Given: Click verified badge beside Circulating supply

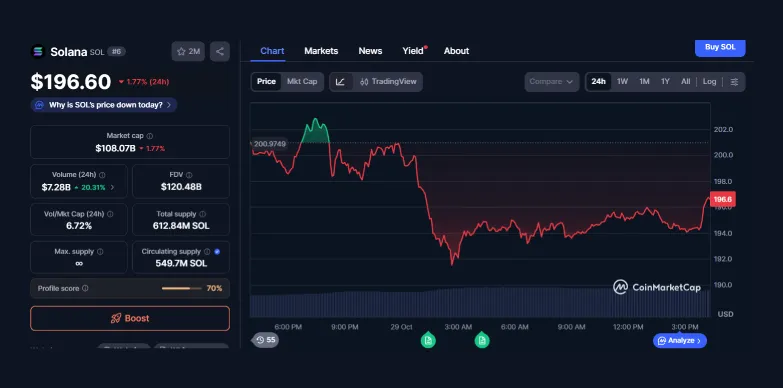Looking at the screenshot, I should (217, 252).
